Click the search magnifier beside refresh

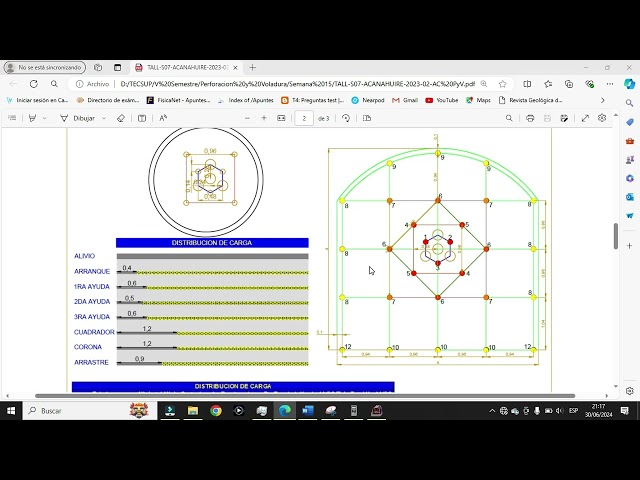pyautogui.click(x=54, y=84)
